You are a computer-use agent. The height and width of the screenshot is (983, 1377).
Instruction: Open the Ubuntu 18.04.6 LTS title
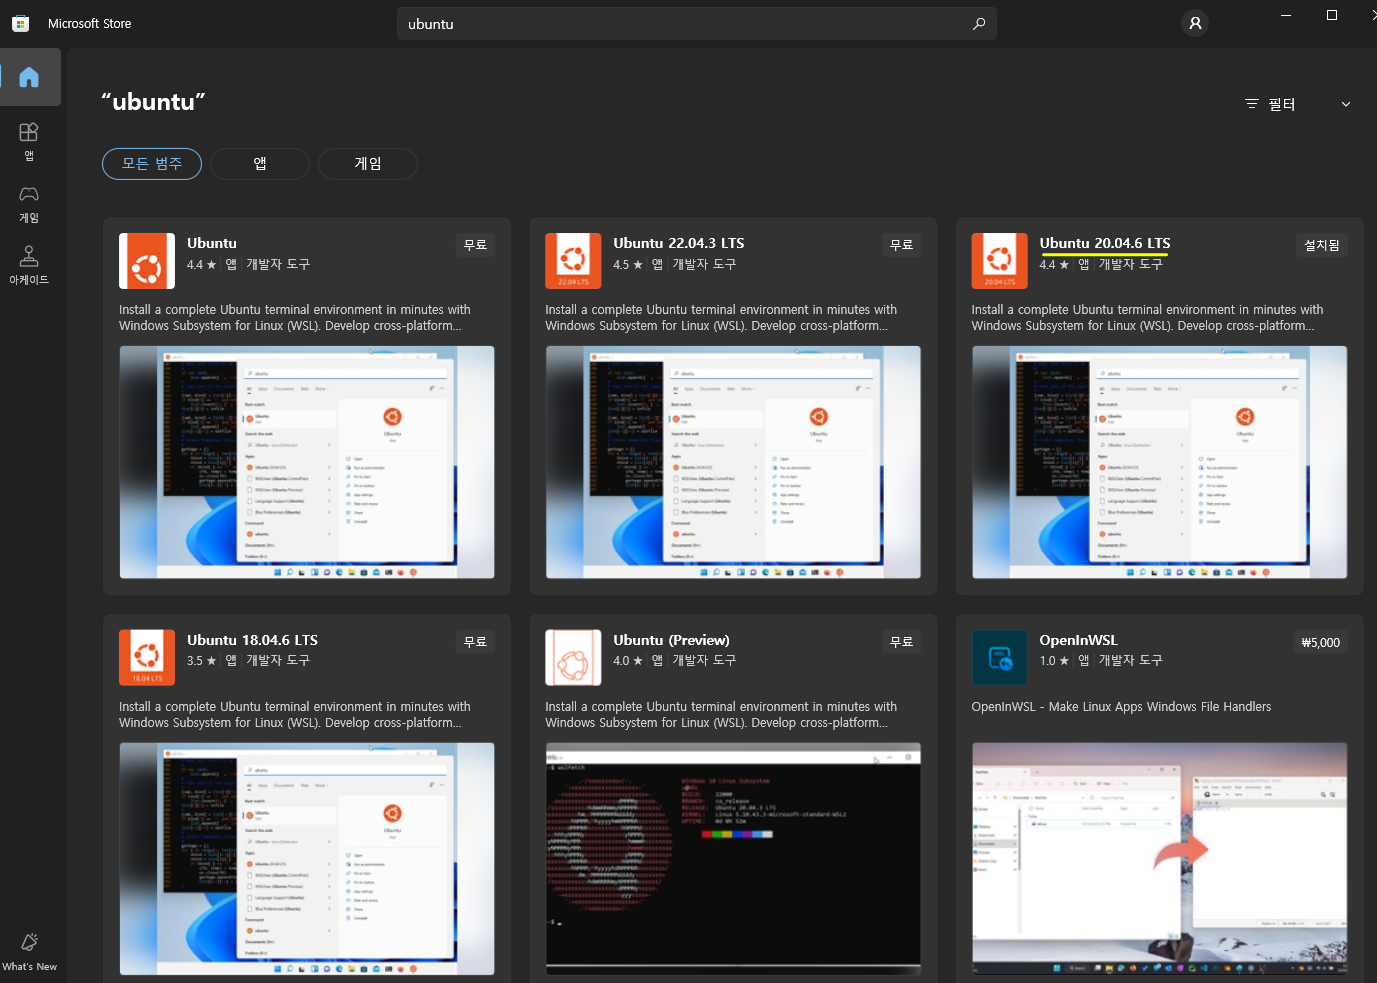[252, 640]
